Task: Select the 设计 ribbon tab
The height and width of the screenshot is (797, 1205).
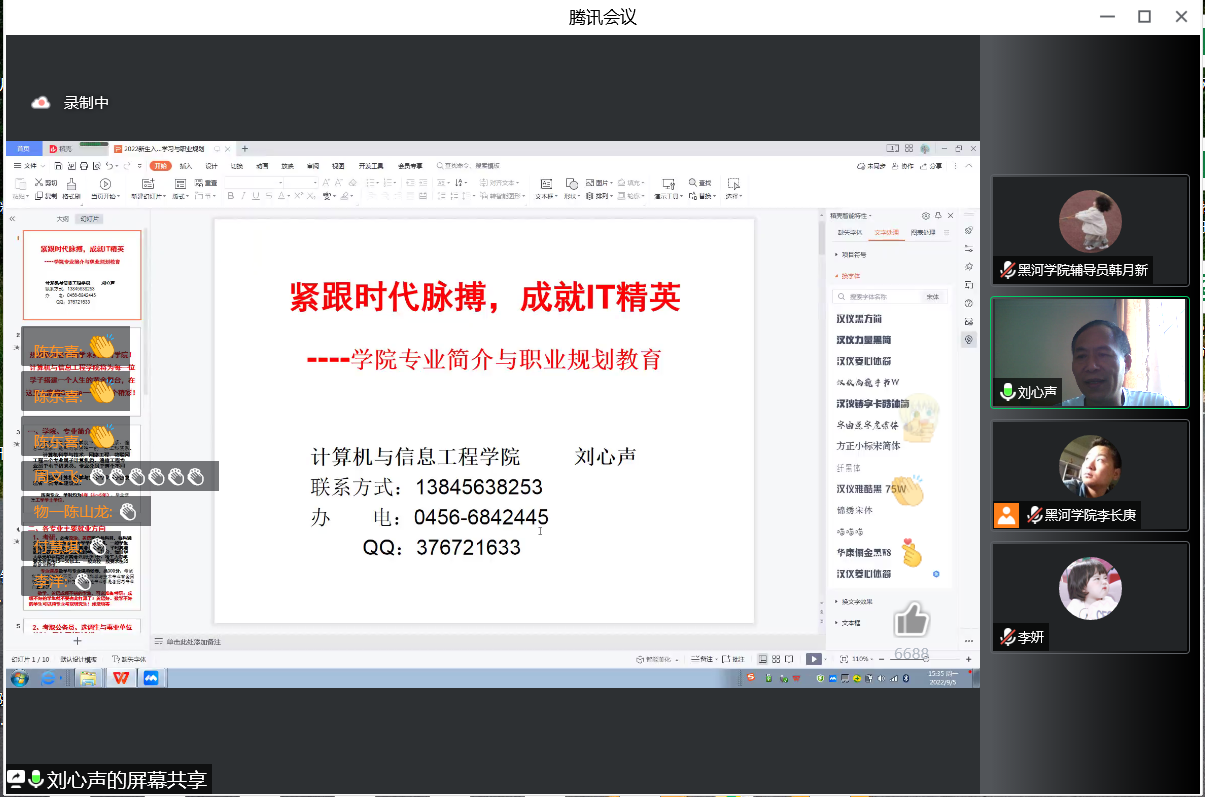Action: pyautogui.click(x=211, y=166)
